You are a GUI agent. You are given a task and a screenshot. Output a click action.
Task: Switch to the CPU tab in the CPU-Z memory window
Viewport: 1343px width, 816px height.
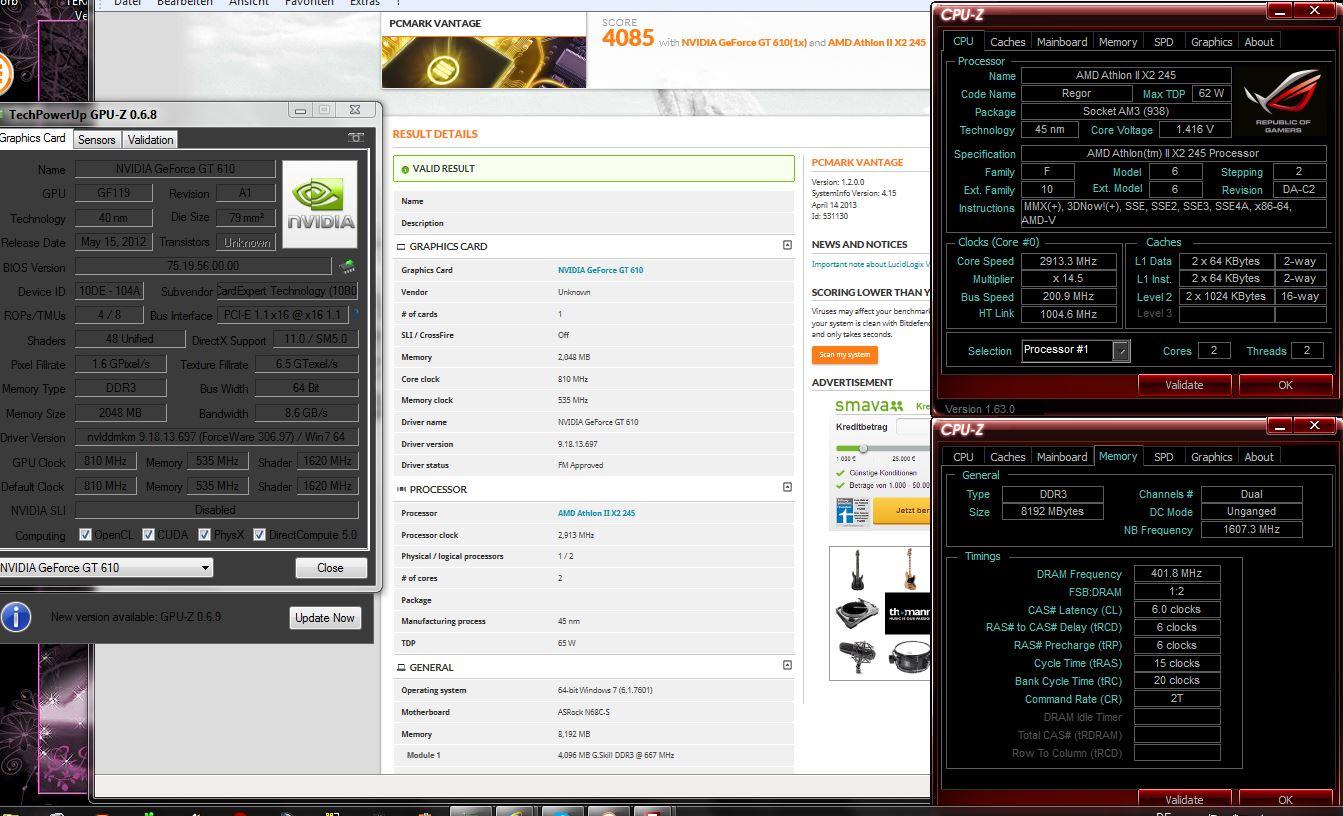point(963,457)
